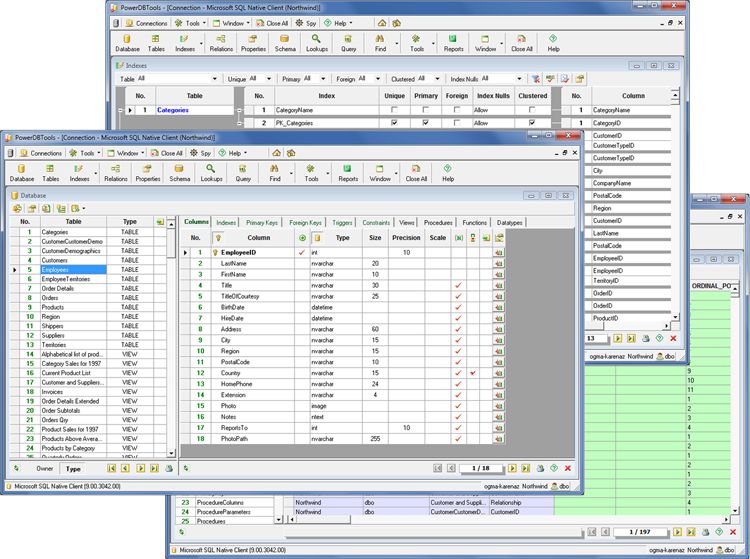Toggle the Unique checkbox for CategoryName index
The image size is (750, 559).
pyautogui.click(x=397, y=110)
